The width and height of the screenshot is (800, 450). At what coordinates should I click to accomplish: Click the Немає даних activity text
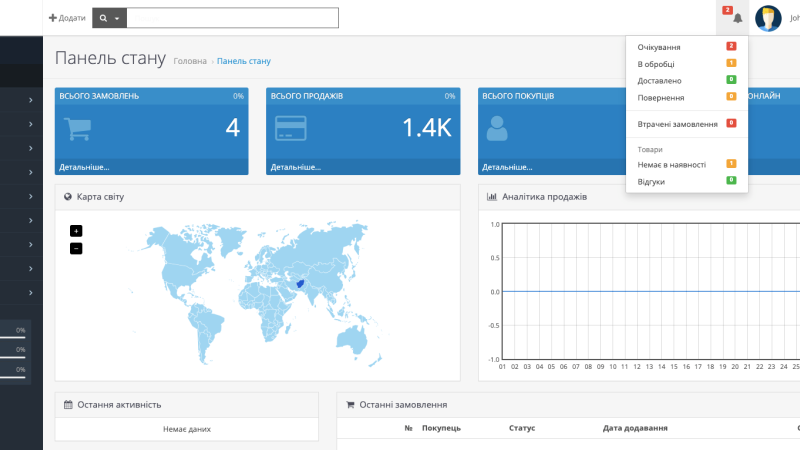point(187,429)
